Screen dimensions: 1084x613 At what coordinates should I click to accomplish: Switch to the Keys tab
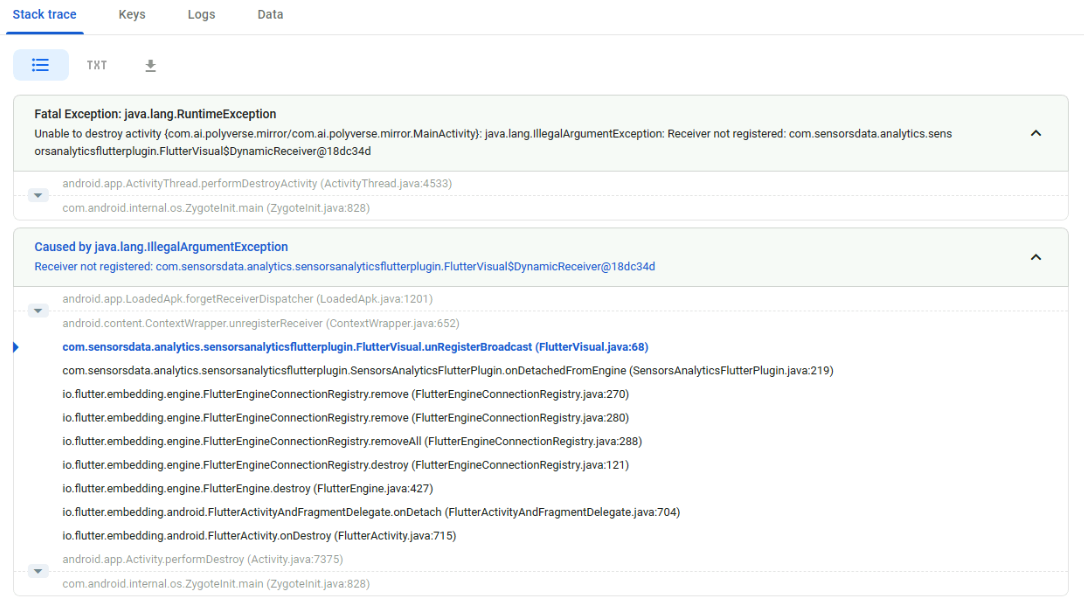[131, 15]
